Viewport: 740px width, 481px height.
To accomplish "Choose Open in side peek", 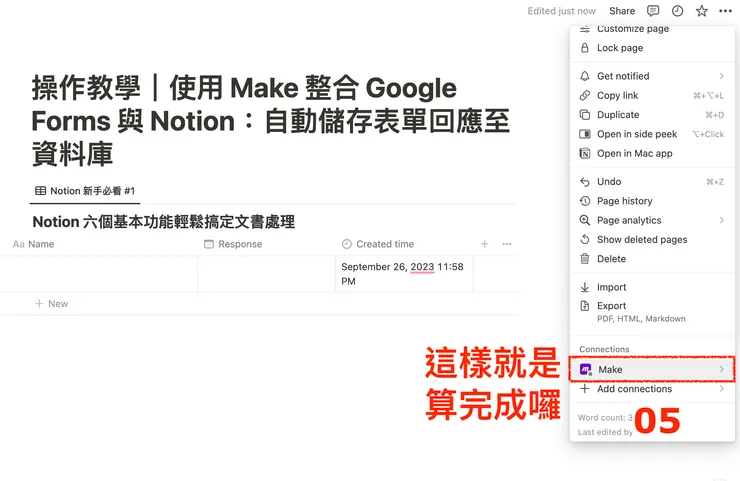I will (x=652, y=134).
